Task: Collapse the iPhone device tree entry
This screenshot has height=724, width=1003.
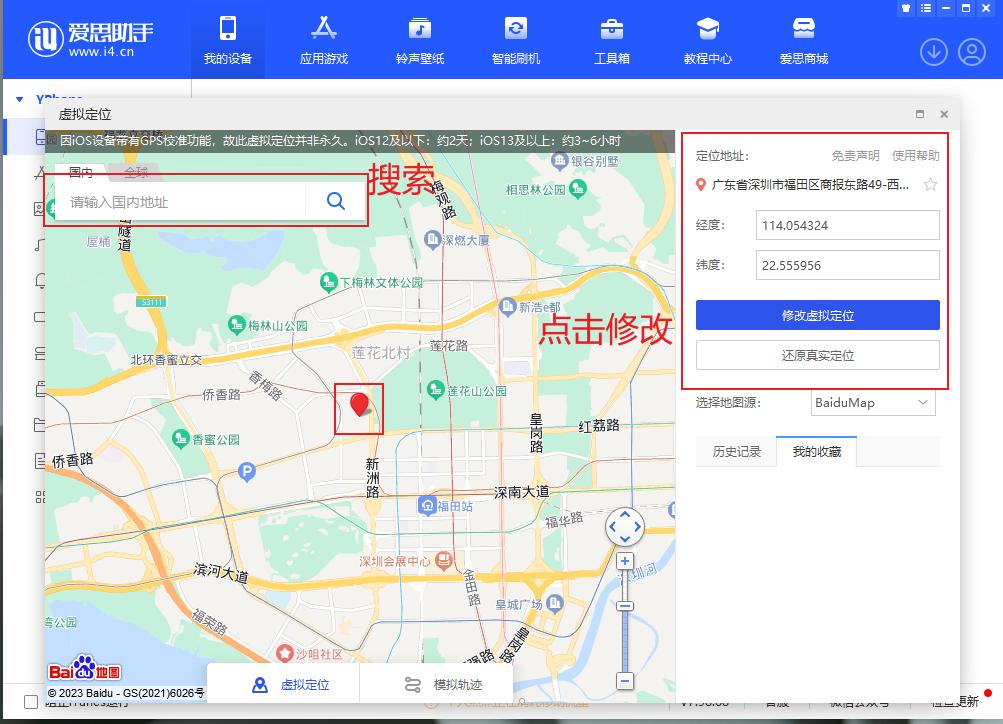Action: click(18, 101)
